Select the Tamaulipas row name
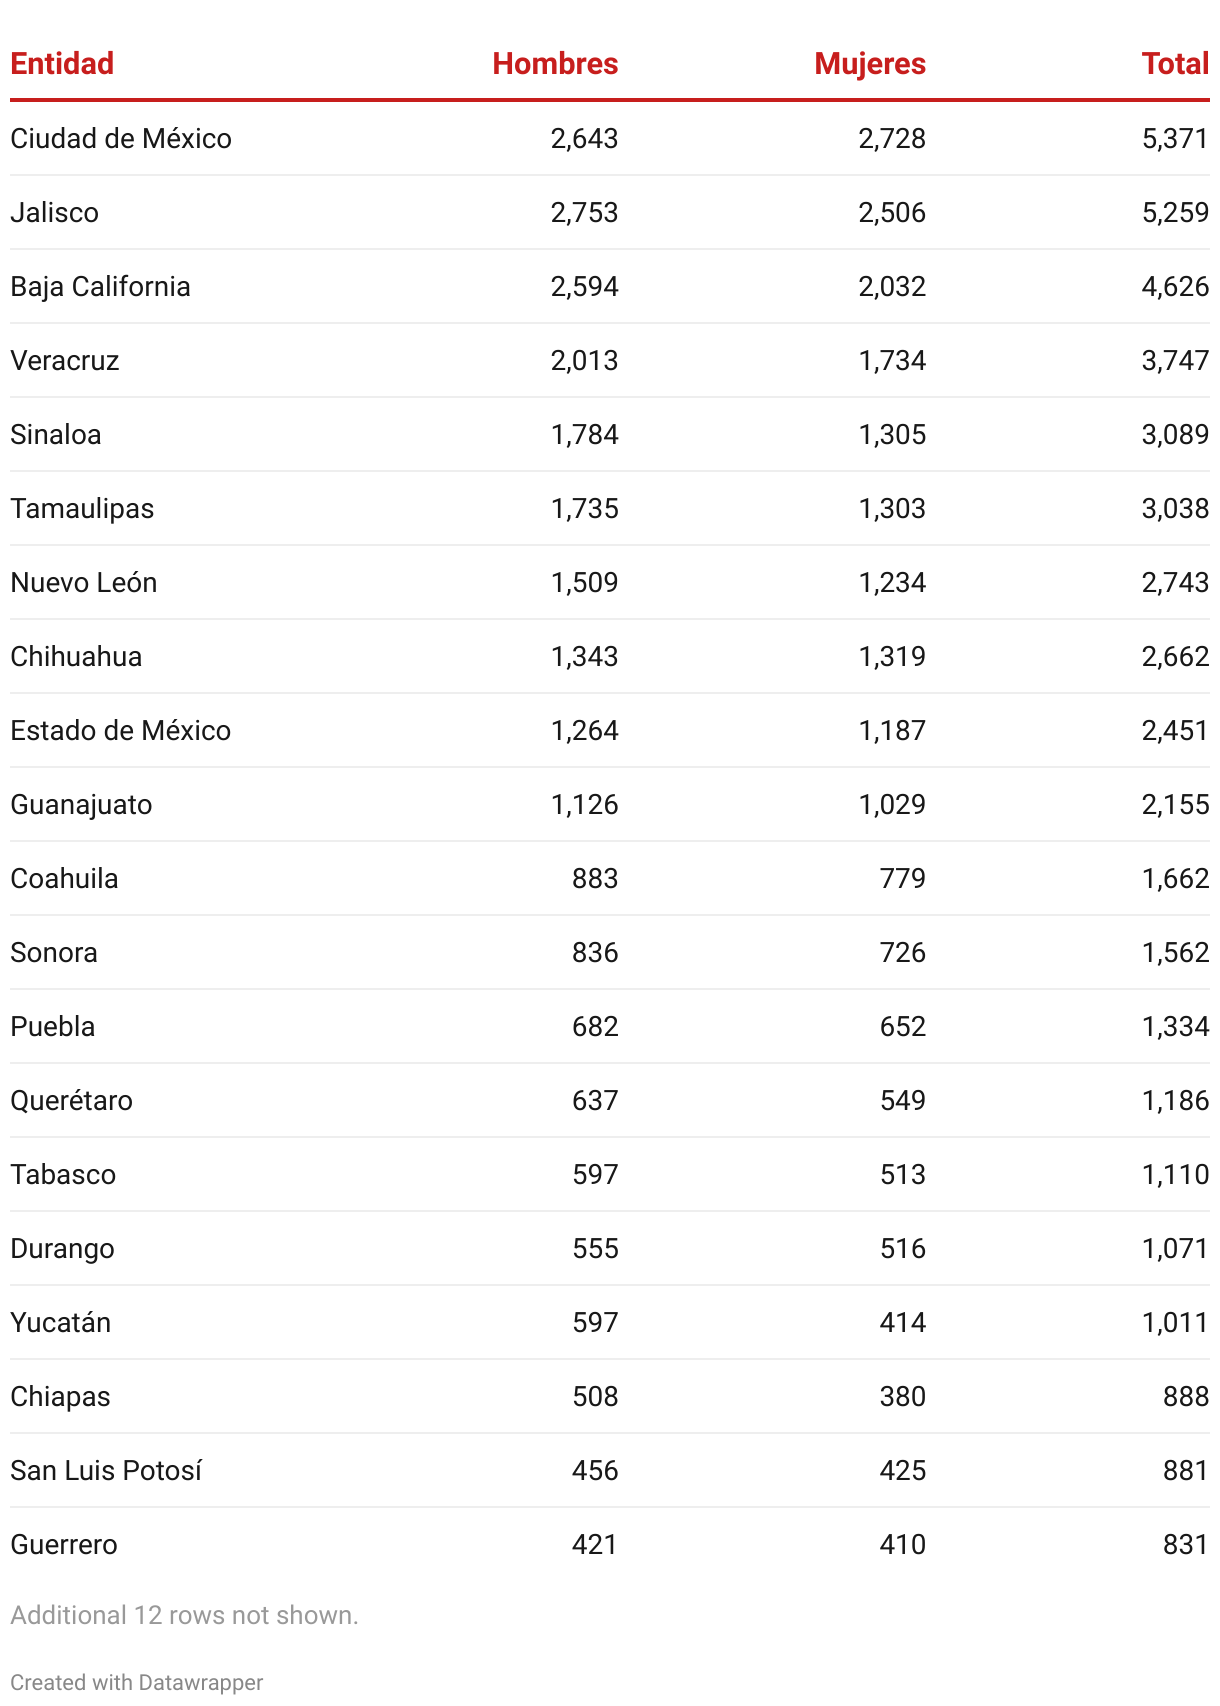This screenshot has height=1706, width=1220. 82,508
